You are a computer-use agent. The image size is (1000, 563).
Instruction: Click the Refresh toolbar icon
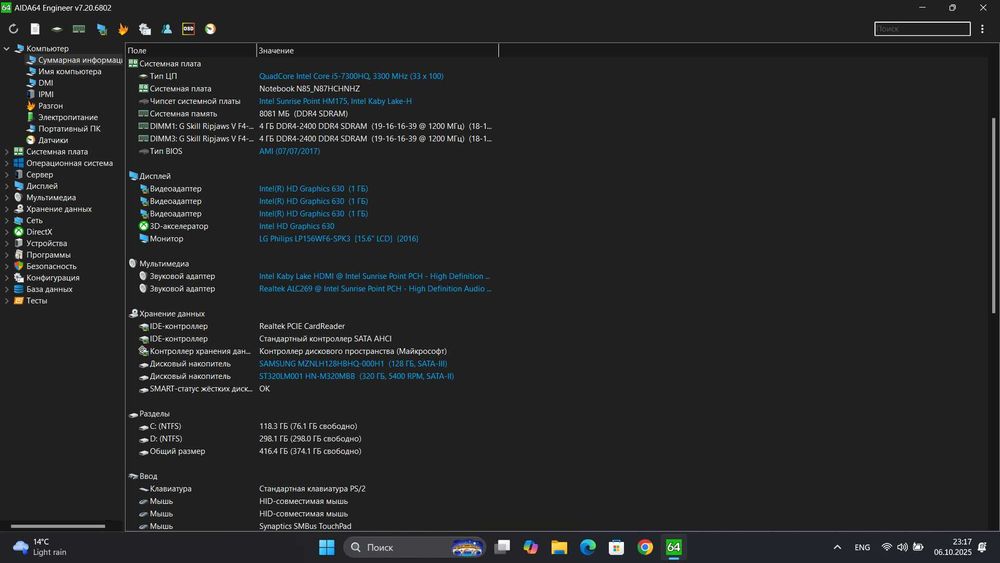tap(13, 29)
